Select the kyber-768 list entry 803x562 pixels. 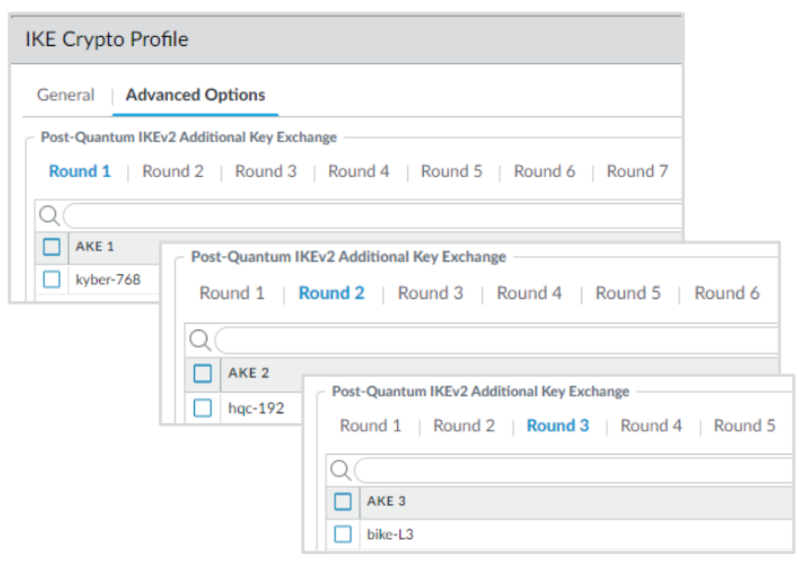coord(108,279)
